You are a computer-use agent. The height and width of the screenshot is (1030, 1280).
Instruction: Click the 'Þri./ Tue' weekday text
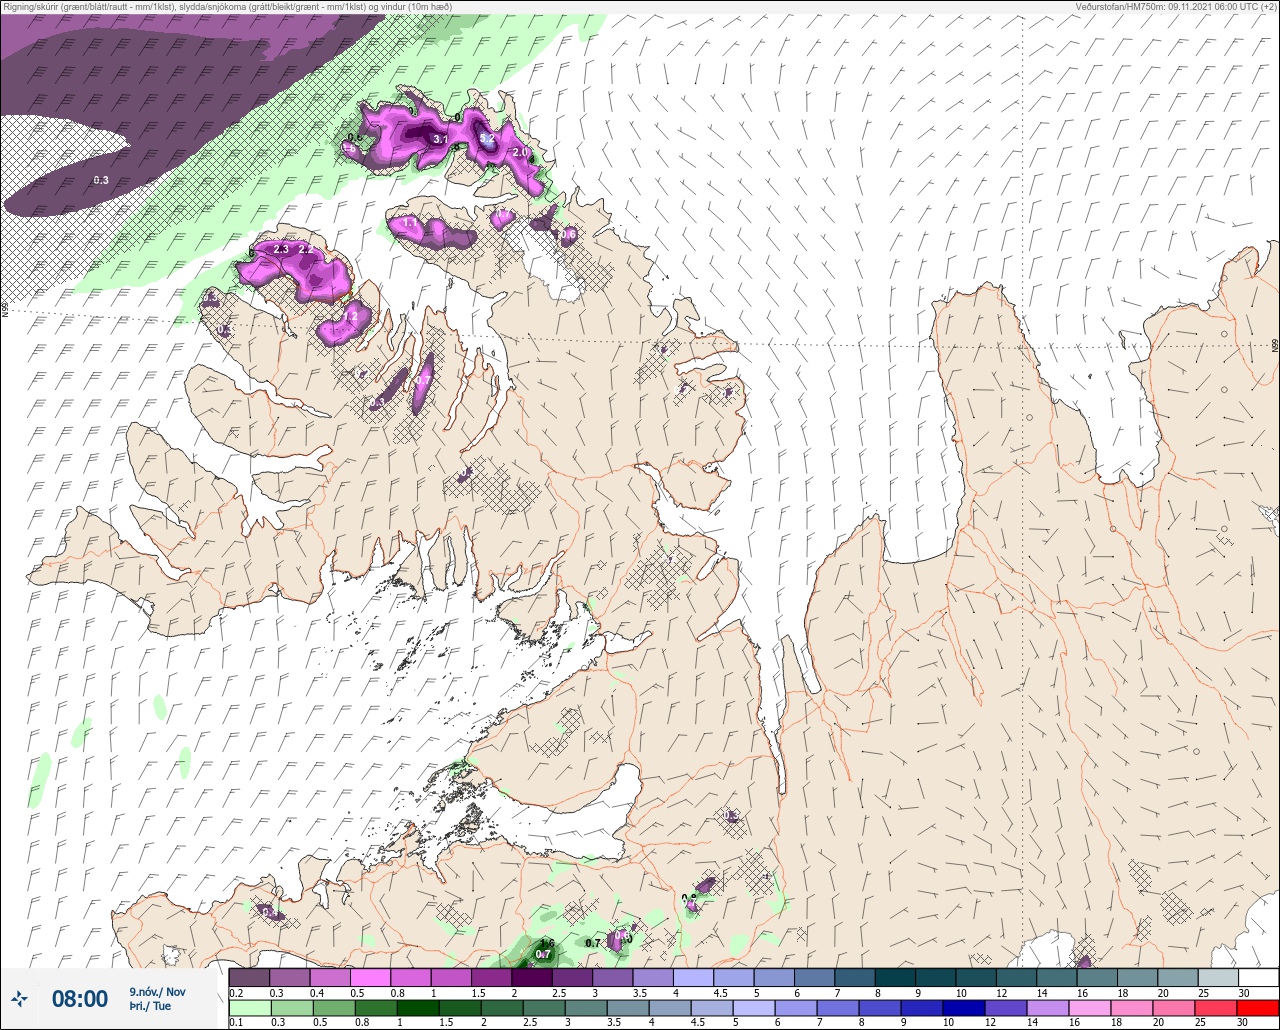pyautogui.click(x=151, y=1007)
